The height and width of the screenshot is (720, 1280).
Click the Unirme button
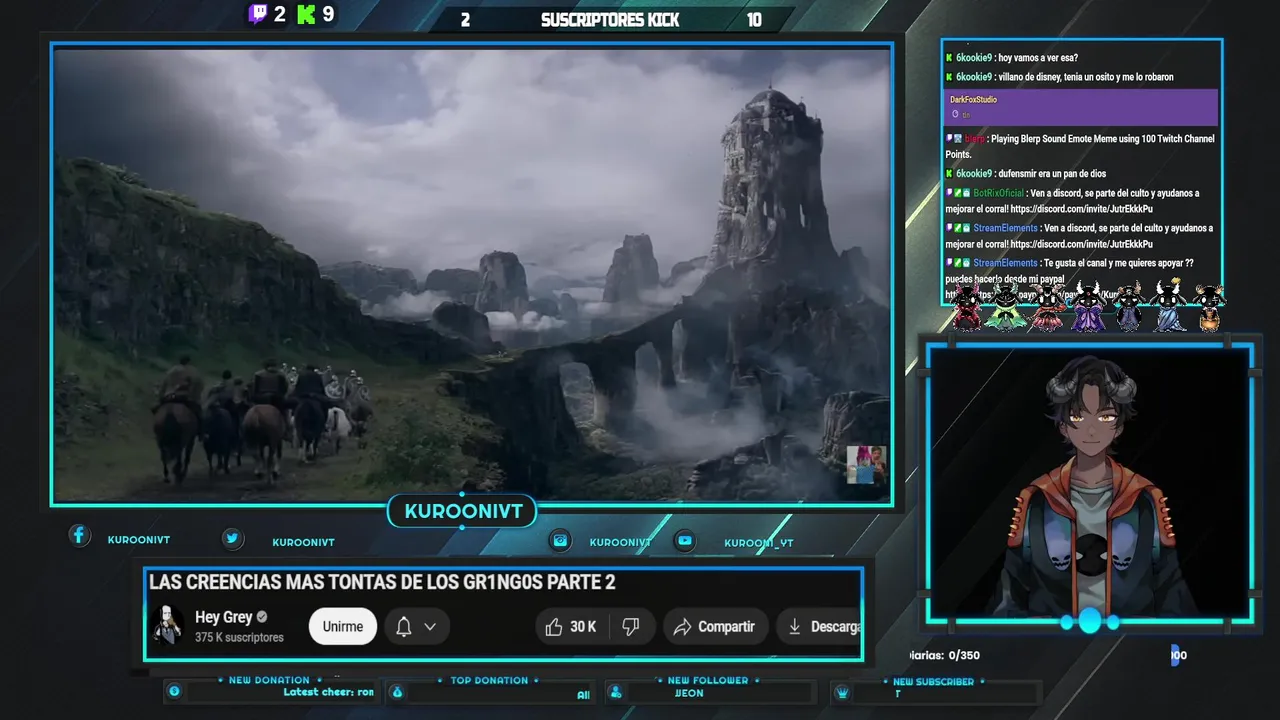click(343, 627)
